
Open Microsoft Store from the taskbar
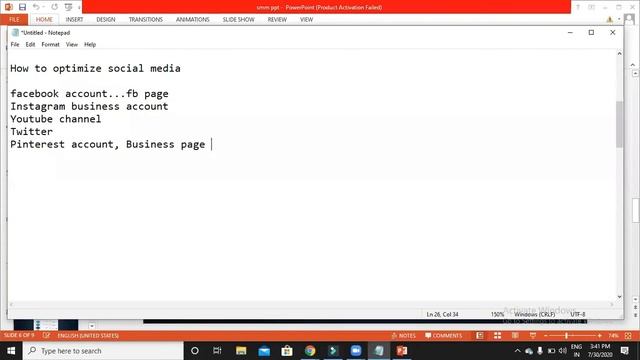click(287, 351)
